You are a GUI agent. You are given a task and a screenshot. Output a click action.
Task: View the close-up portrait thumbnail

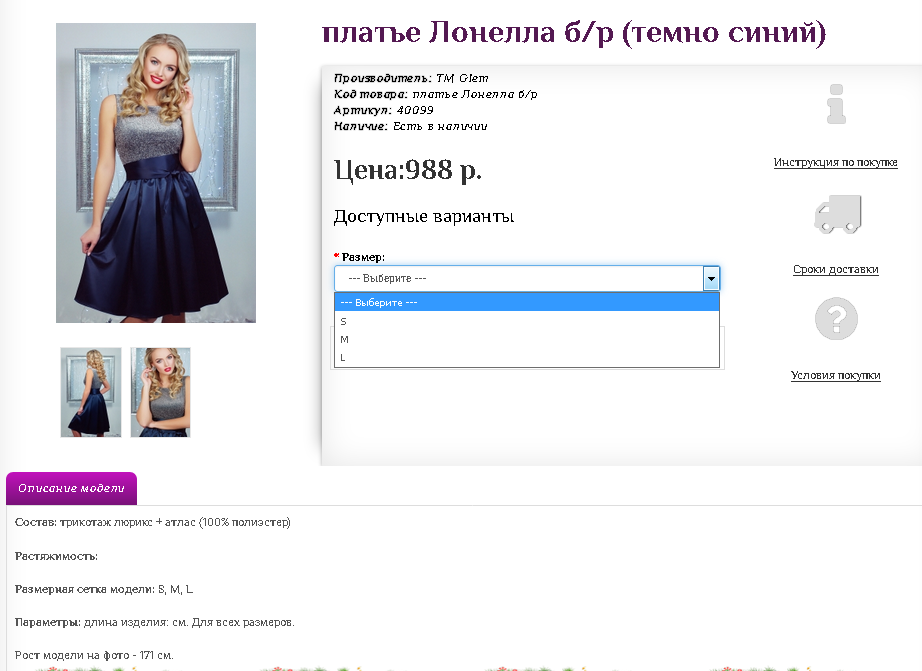click(161, 392)
